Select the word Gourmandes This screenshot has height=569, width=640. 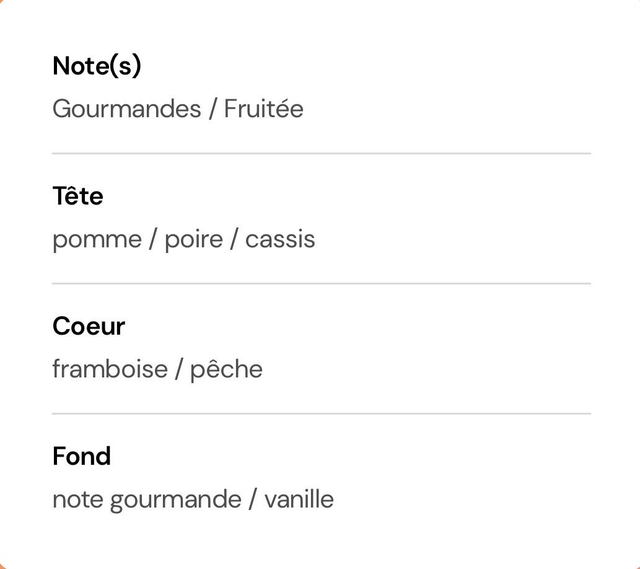click(x=127, y=109)
